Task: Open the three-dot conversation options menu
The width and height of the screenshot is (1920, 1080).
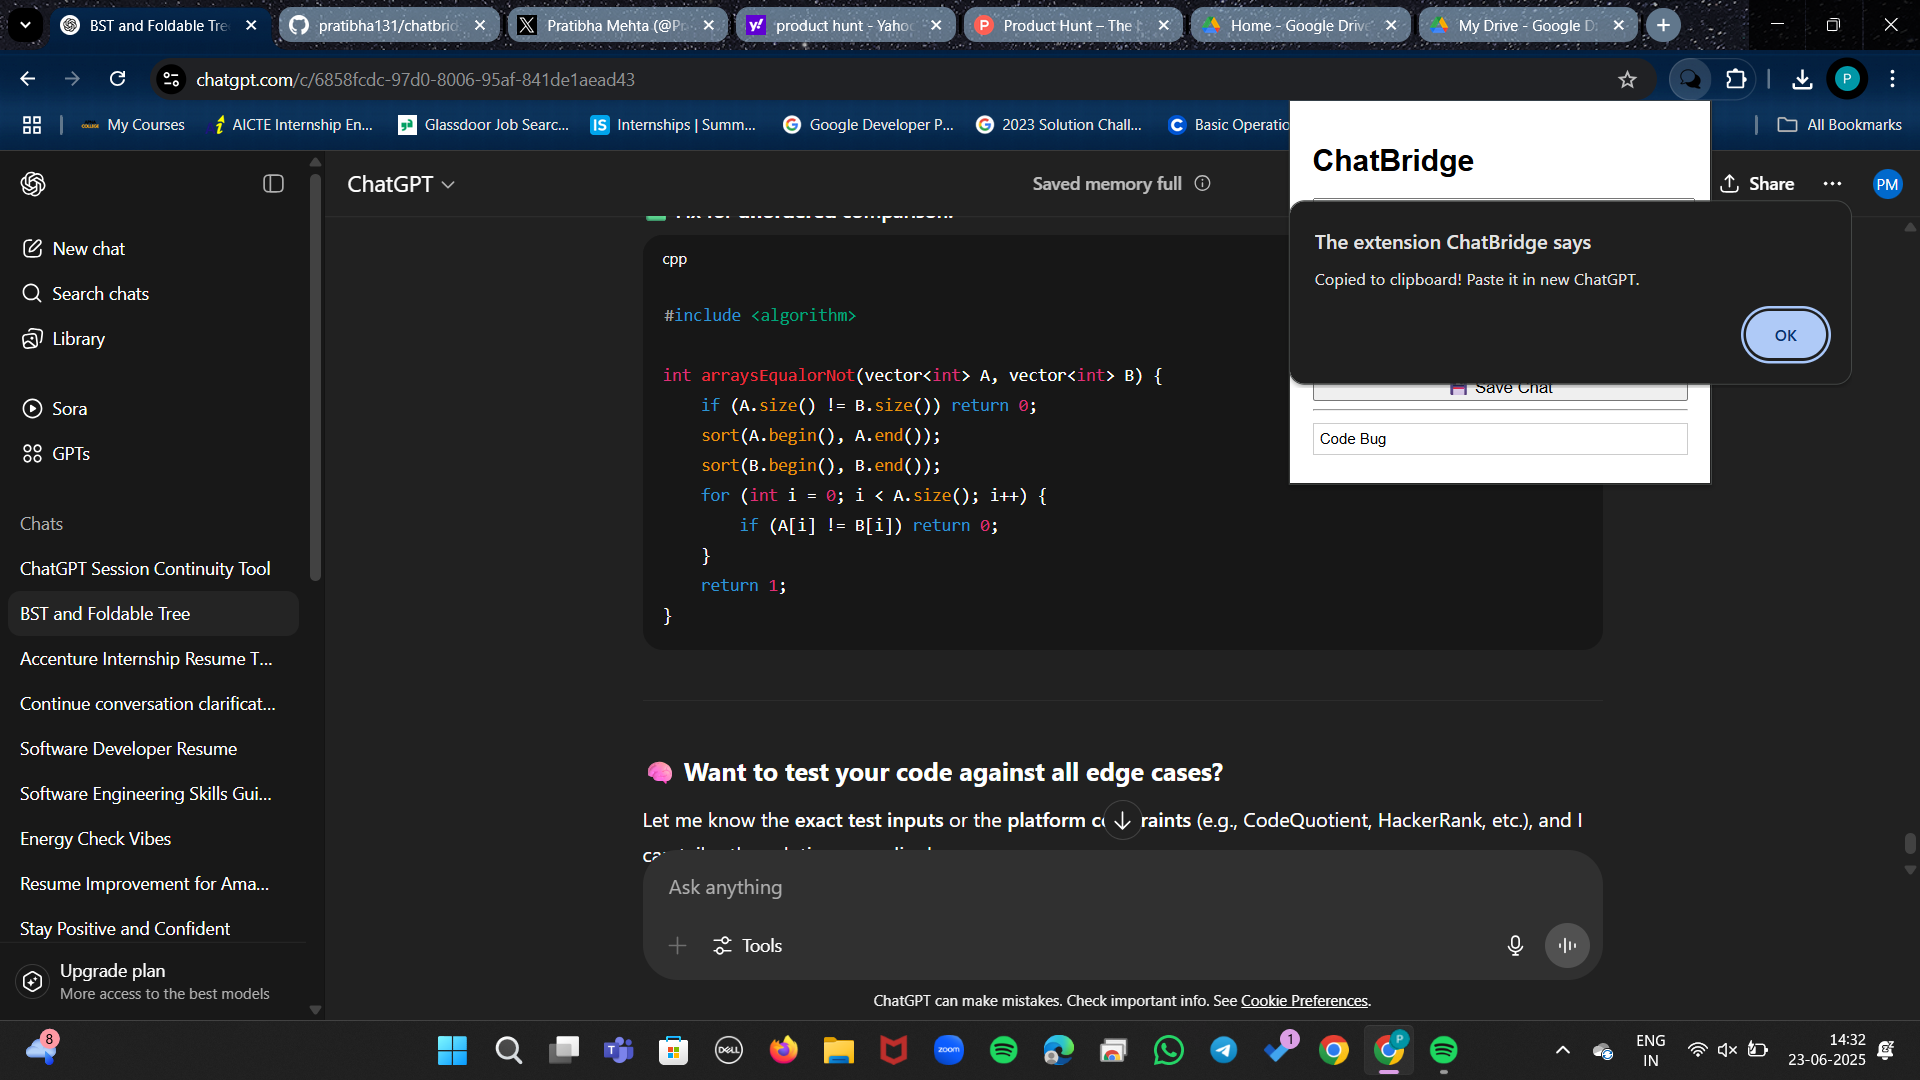Action: [x=1832, y=184]
